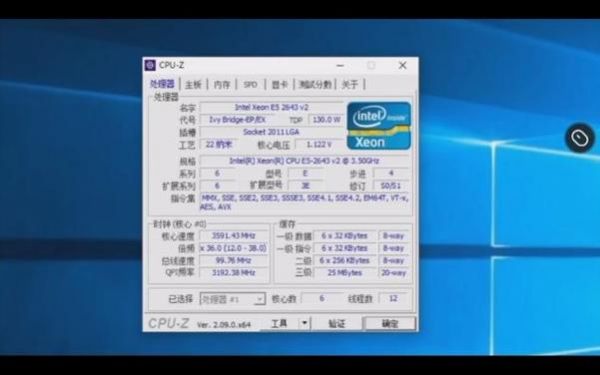Click the version text Ver. 2.09.0.x64

coord(224,325)
